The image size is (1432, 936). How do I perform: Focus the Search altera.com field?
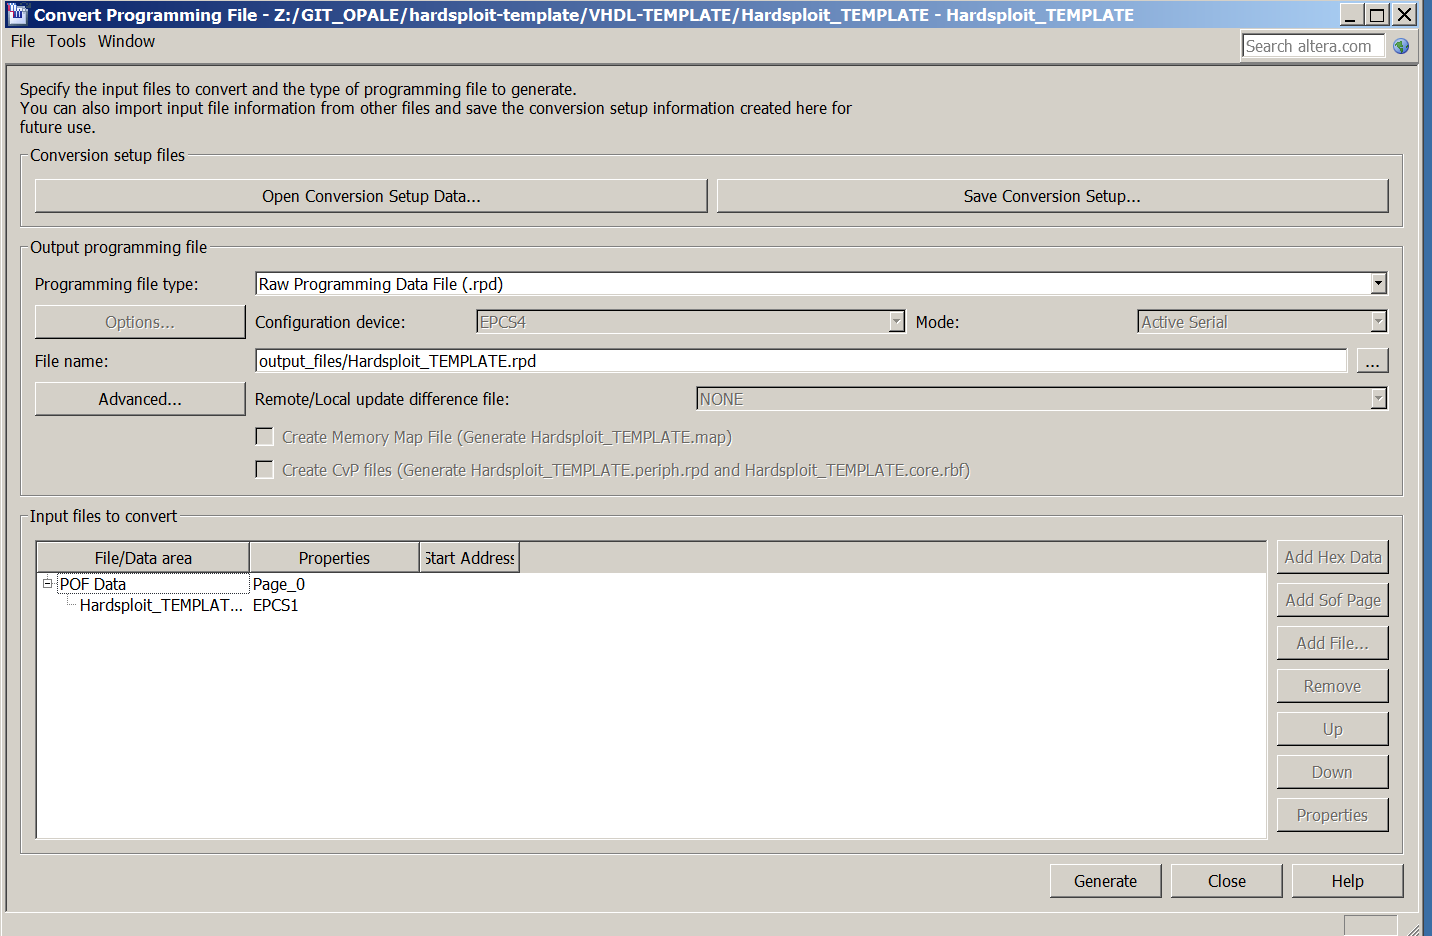(x=1313, y=46)
